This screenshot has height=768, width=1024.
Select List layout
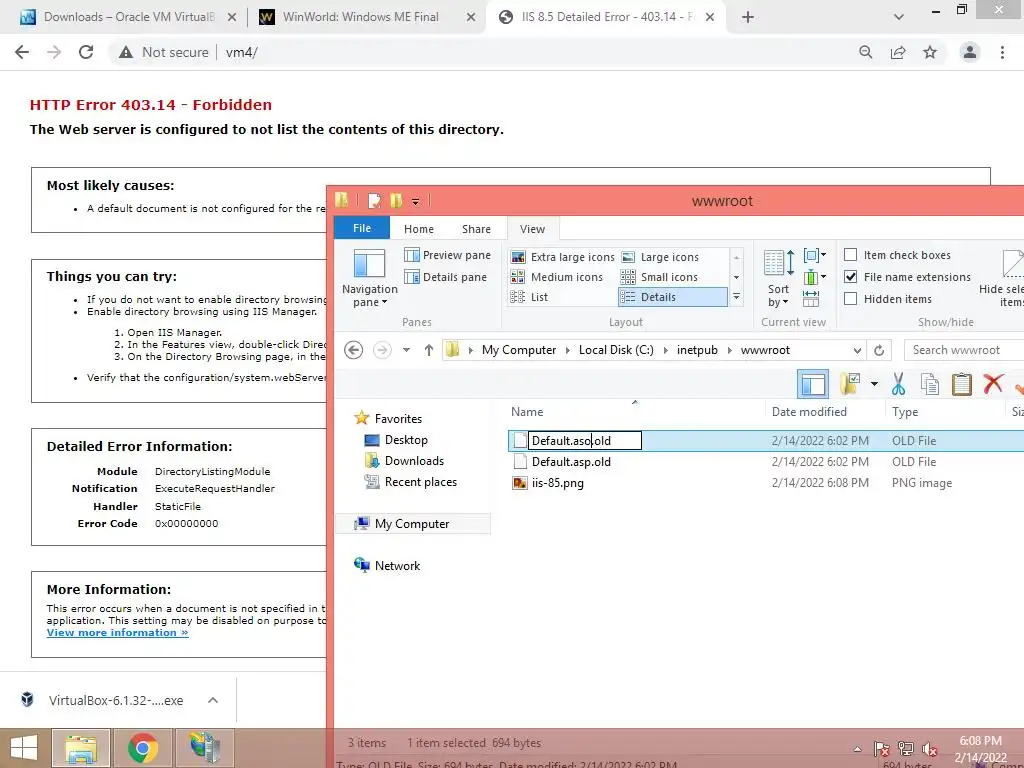click(530, 297)
